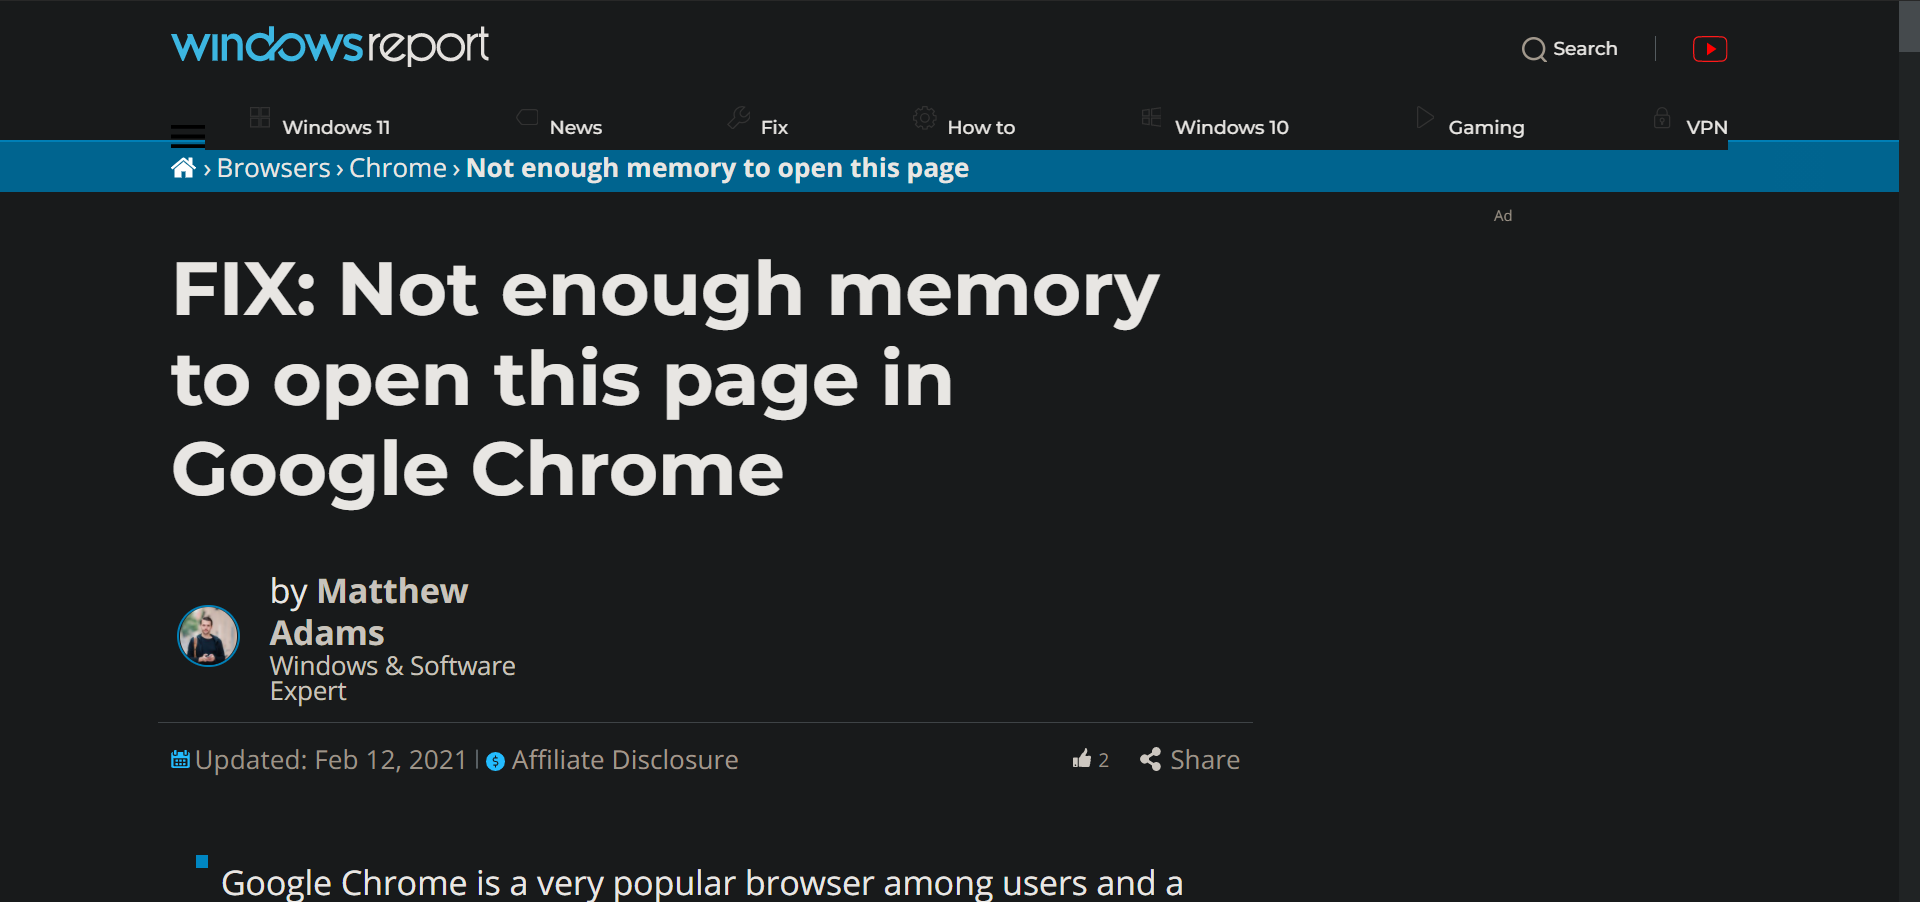Screen dimensions: 1920x902
Task: Open the Gaming menu item
Action: (x=1486, y=127)
